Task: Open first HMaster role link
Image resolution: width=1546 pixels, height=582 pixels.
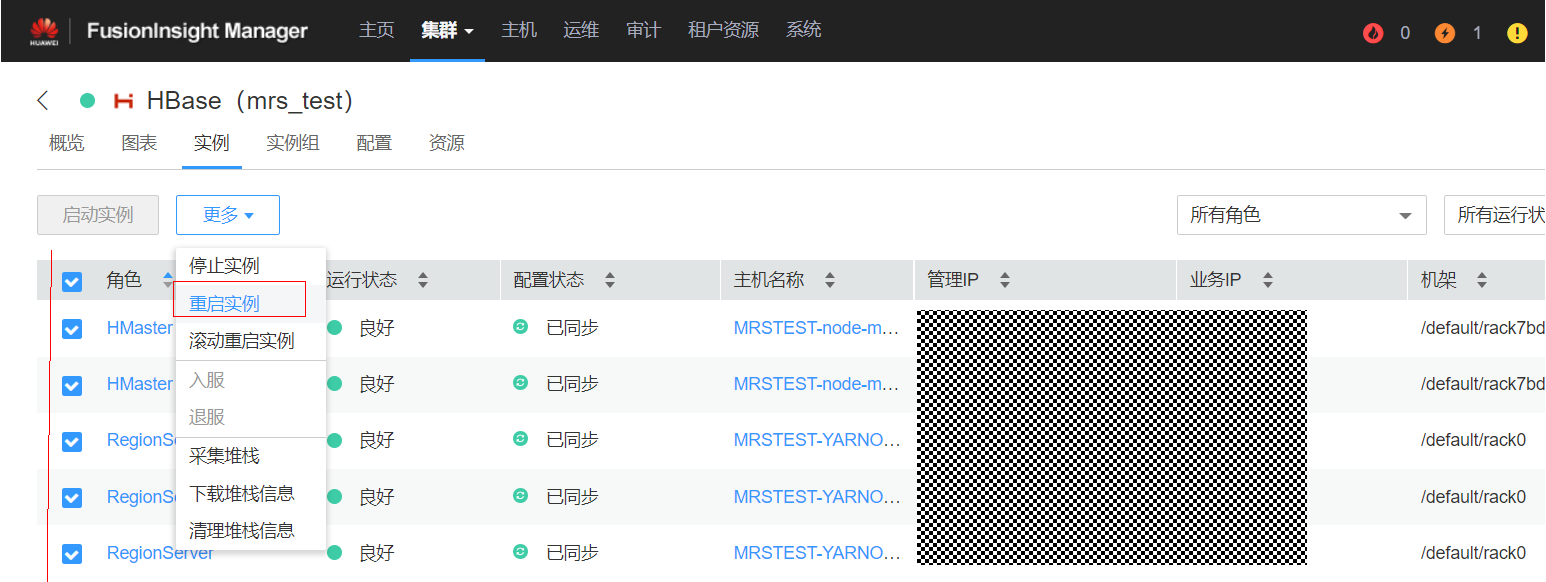Action: point(140,327)
